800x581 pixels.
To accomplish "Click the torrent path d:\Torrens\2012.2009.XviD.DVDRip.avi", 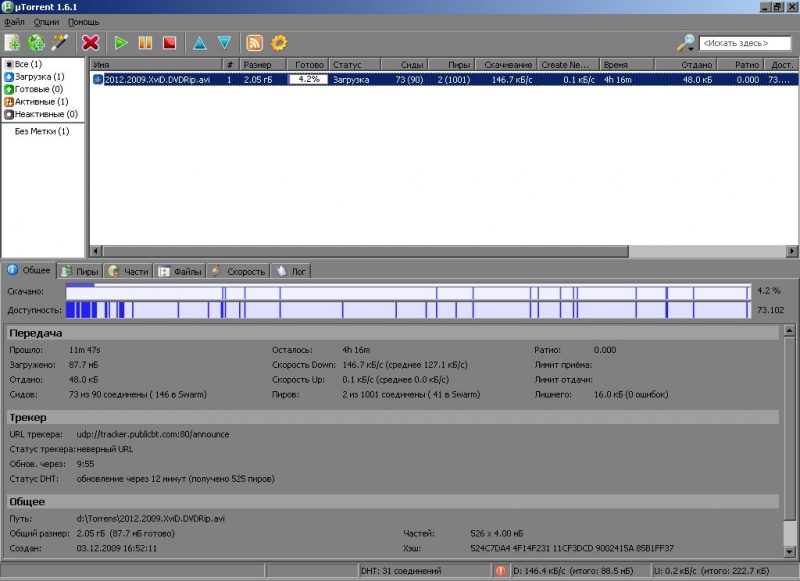I will 151,519.
